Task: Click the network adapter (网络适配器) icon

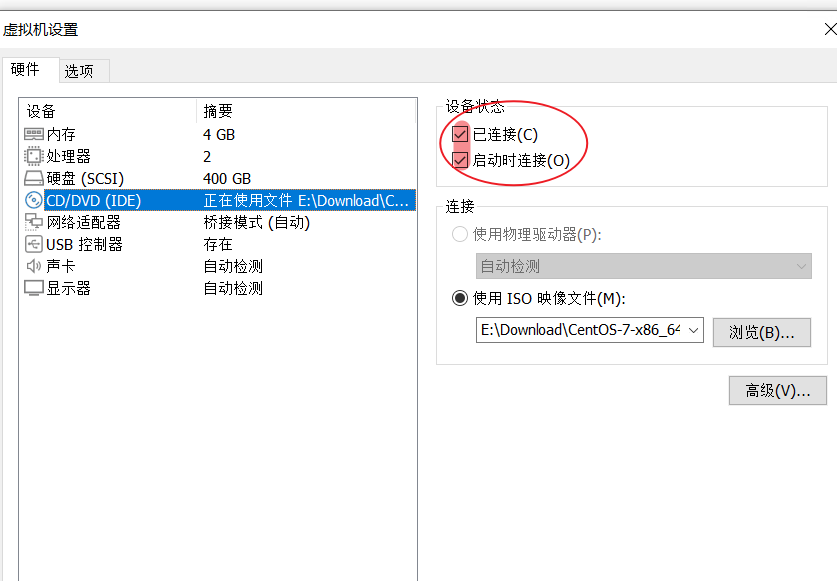Action: (34, 222)
